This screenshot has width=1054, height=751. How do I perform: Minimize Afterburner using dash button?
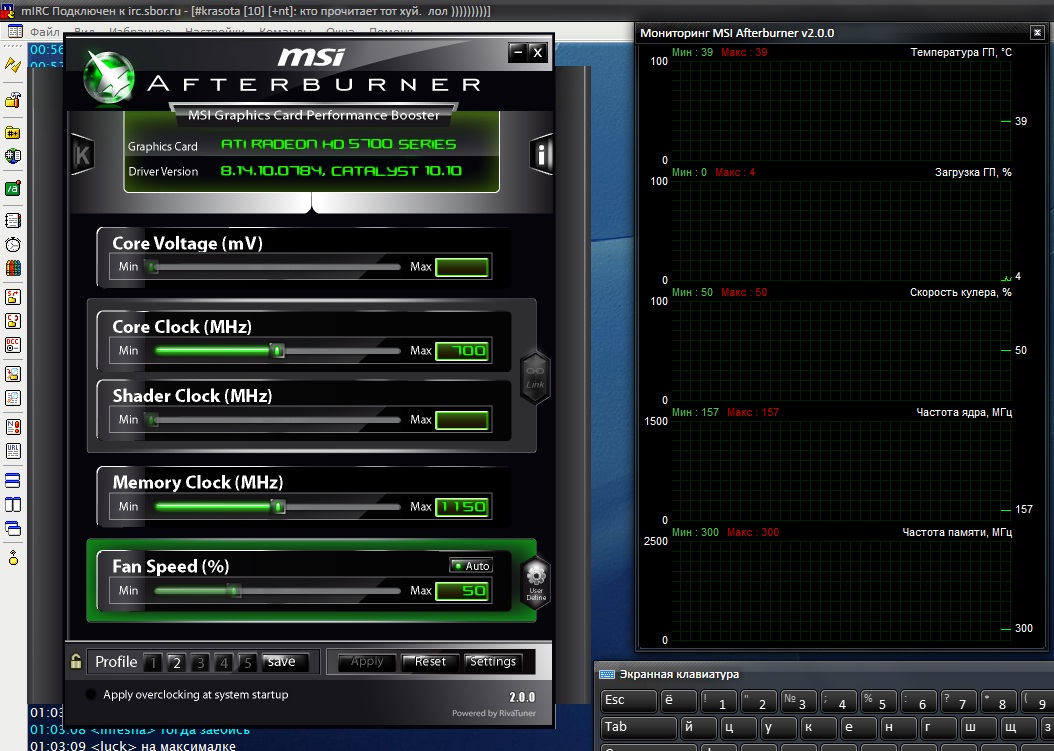click(x=518, y=52)
